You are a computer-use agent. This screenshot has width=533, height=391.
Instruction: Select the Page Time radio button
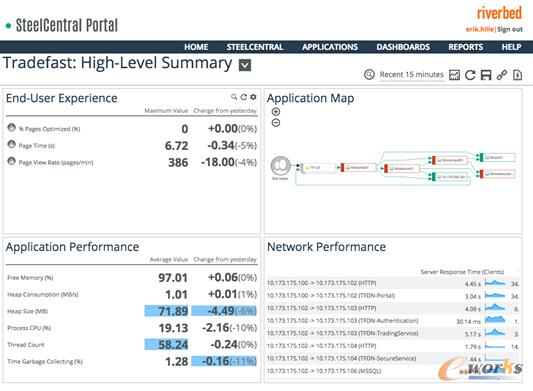point(12,144)
